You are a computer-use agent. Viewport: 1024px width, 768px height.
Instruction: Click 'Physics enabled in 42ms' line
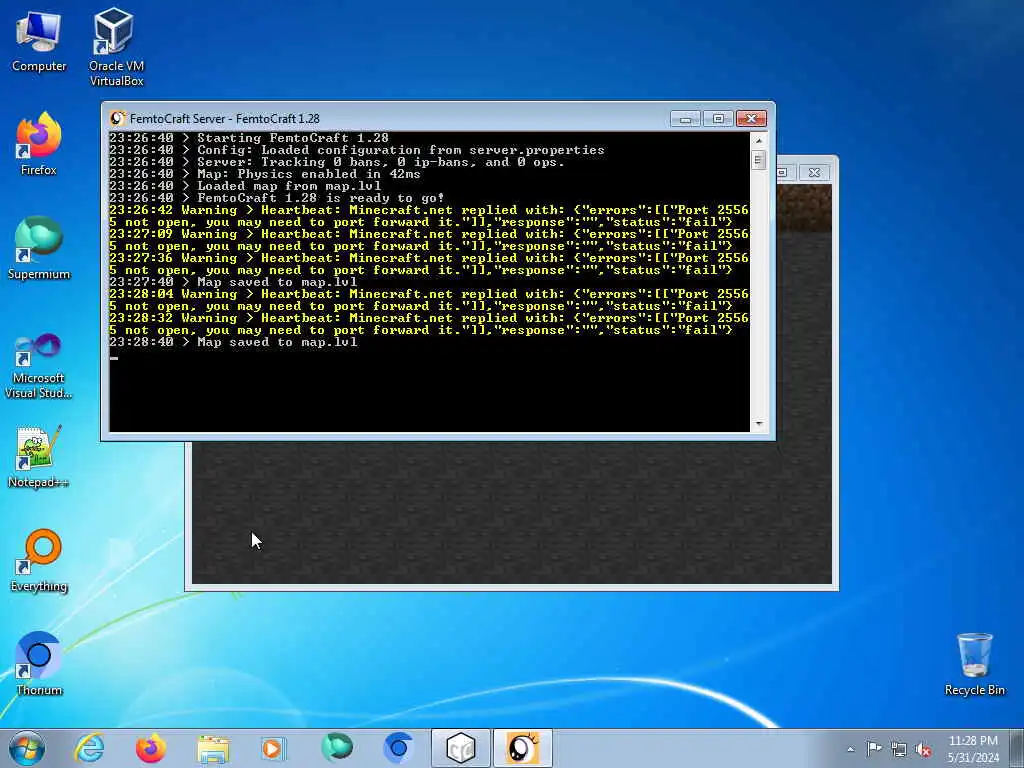click(264, 174)
